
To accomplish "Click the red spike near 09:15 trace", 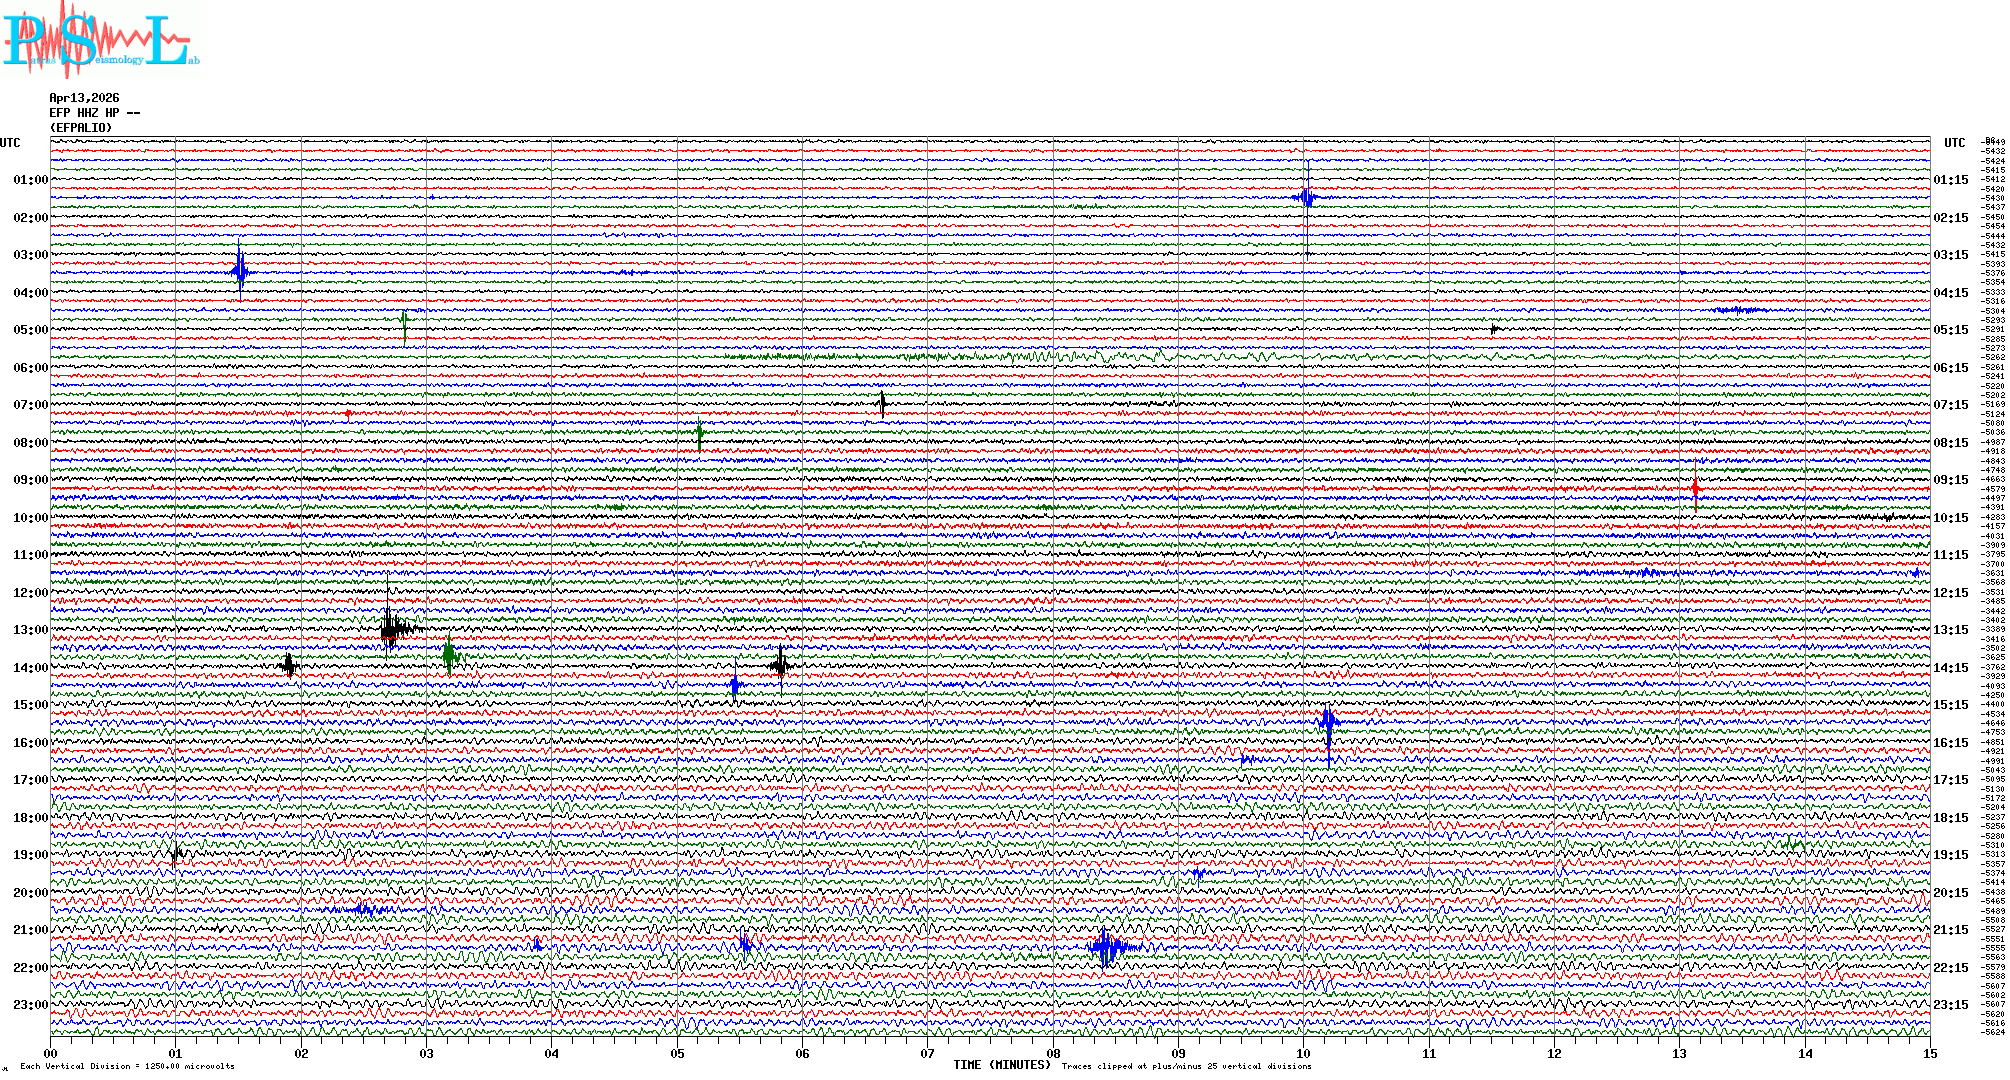I will pyautogui.click(x=1695, y=488).
